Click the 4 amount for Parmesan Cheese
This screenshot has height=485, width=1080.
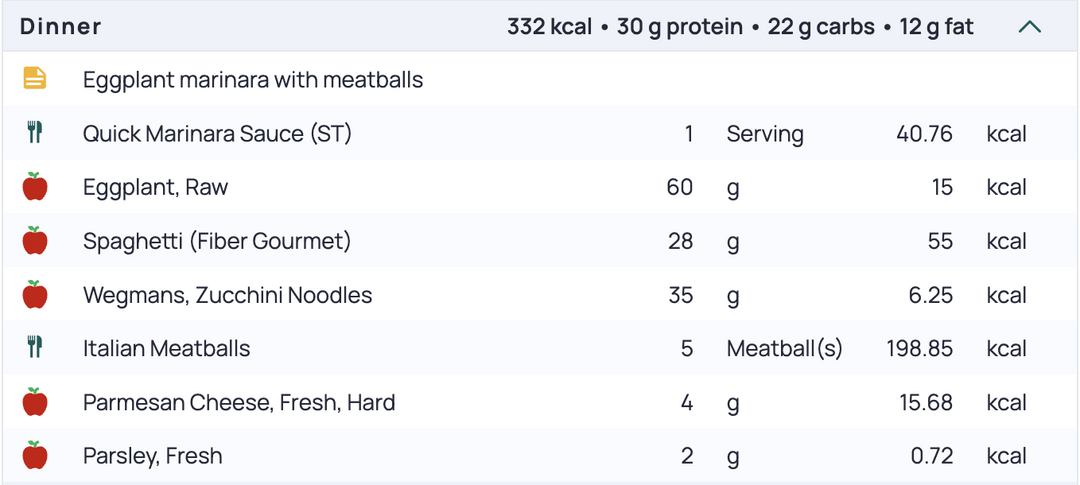687,402
